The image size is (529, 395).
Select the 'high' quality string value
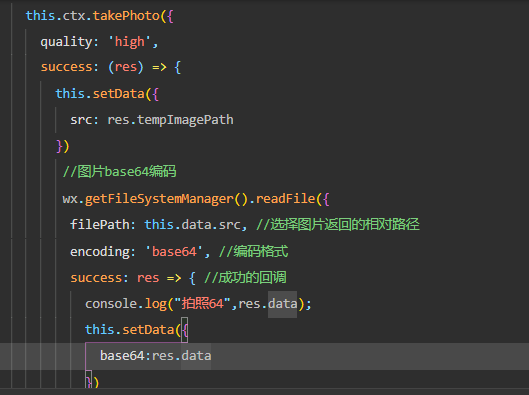[130, 42]
